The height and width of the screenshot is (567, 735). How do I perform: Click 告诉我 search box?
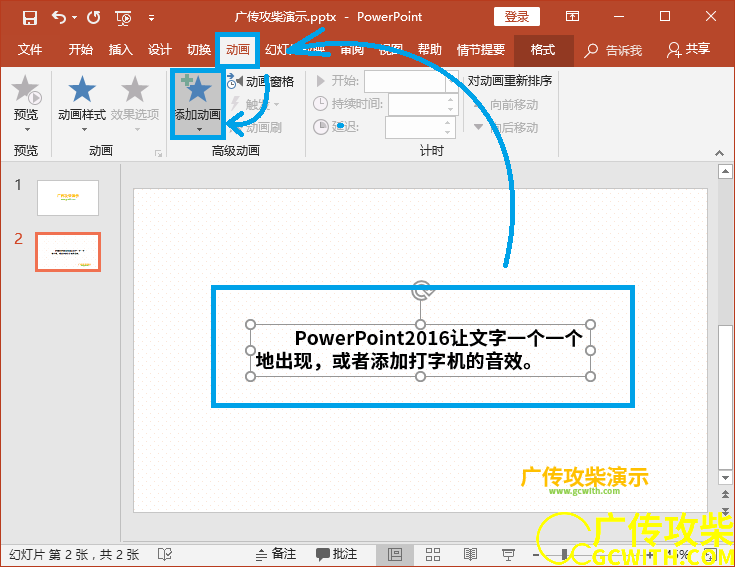point(613,50)
